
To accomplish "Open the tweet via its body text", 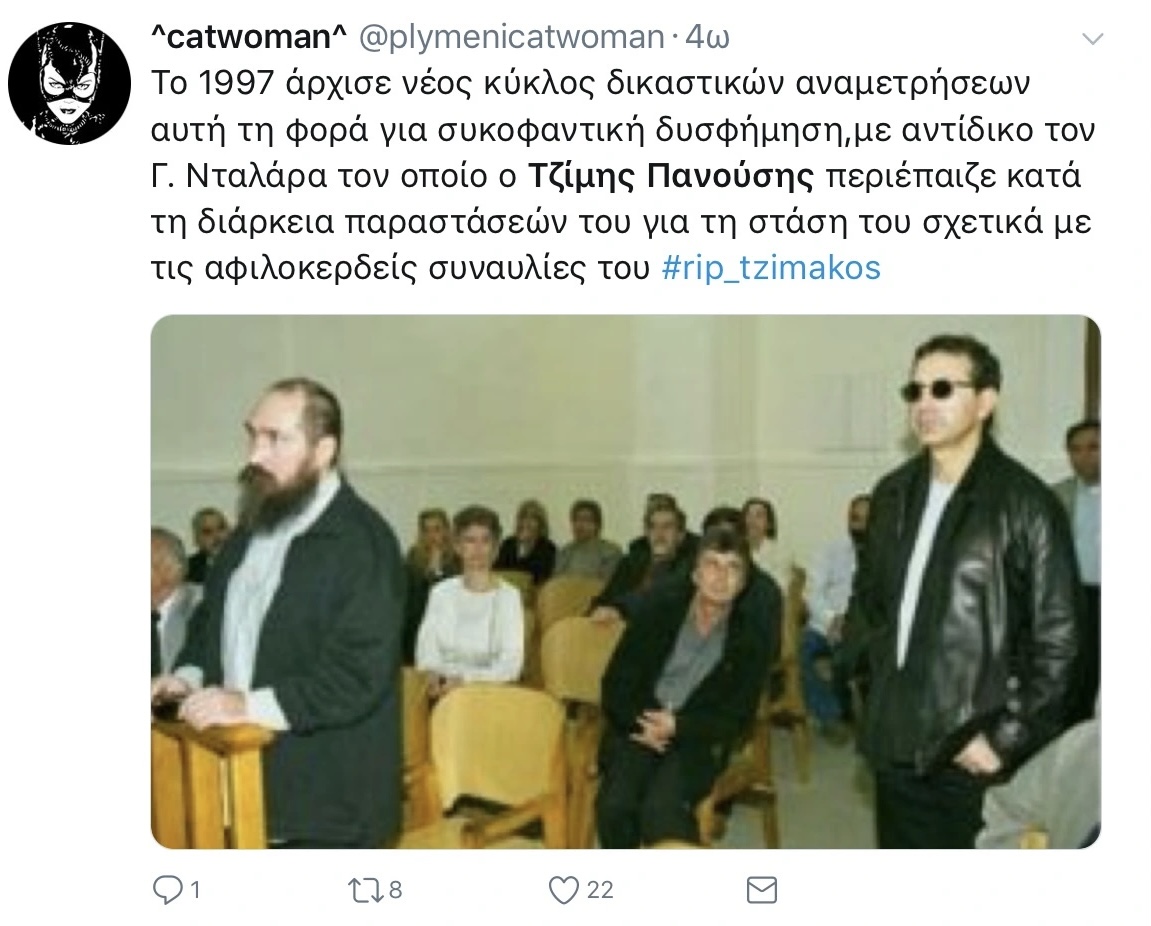I will point(622,176).
